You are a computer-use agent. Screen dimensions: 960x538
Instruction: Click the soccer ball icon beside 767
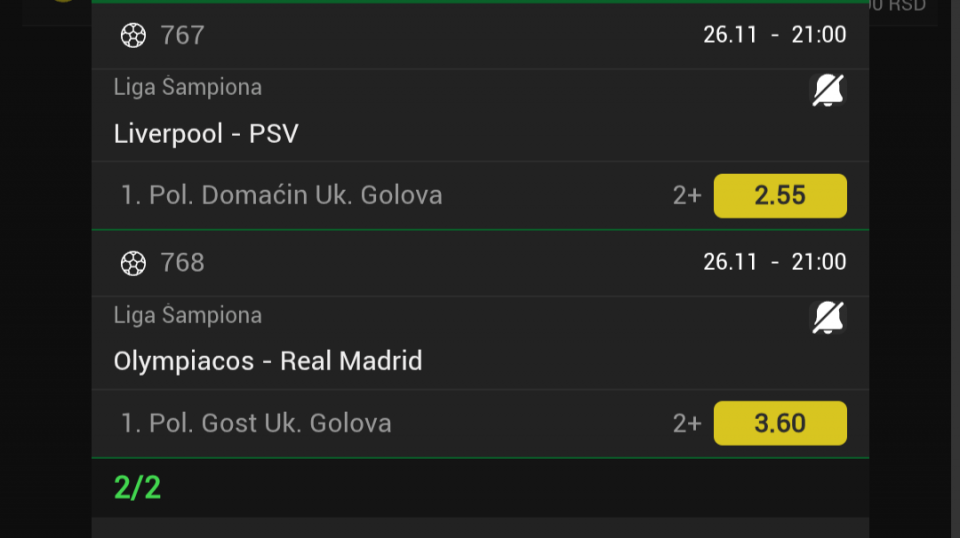(x=133, y=36)
